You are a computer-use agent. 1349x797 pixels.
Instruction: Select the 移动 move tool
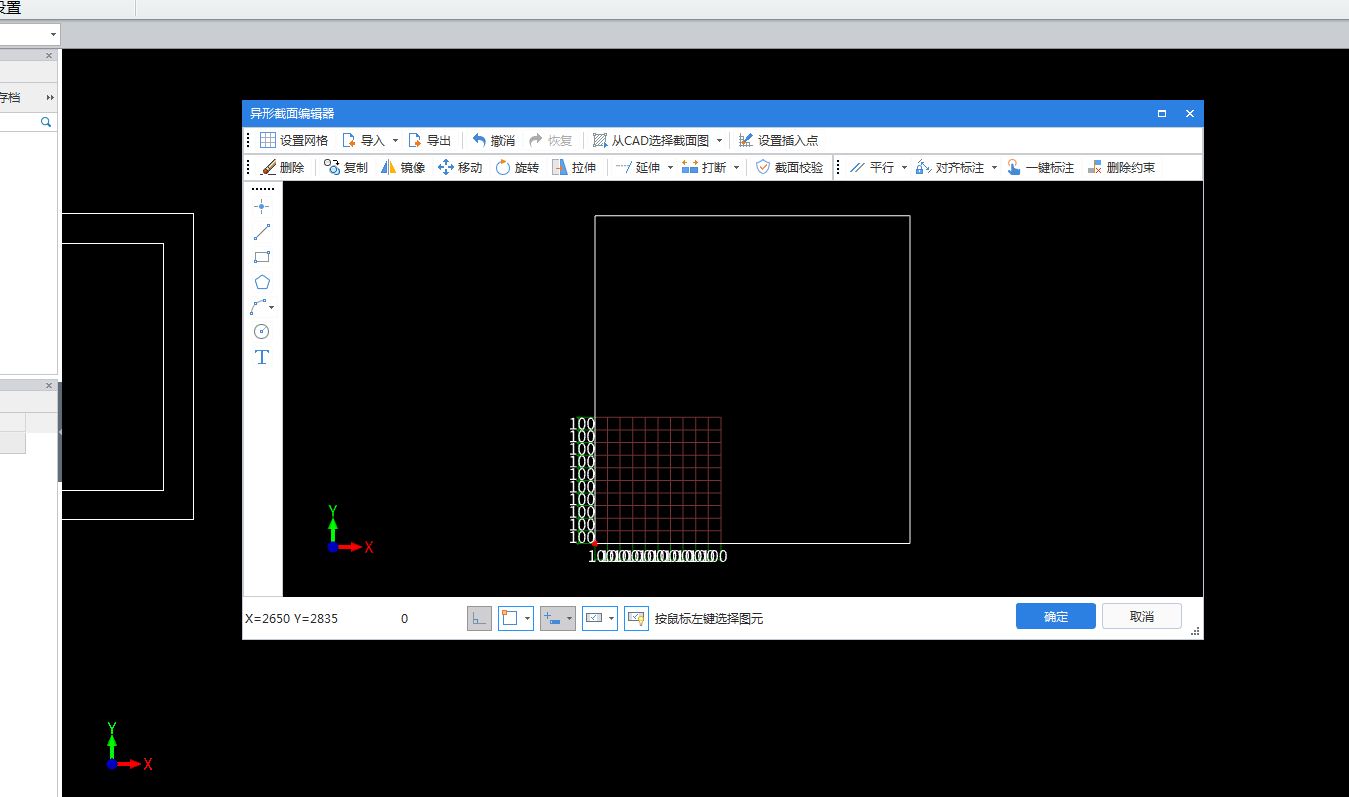(460, 167)
